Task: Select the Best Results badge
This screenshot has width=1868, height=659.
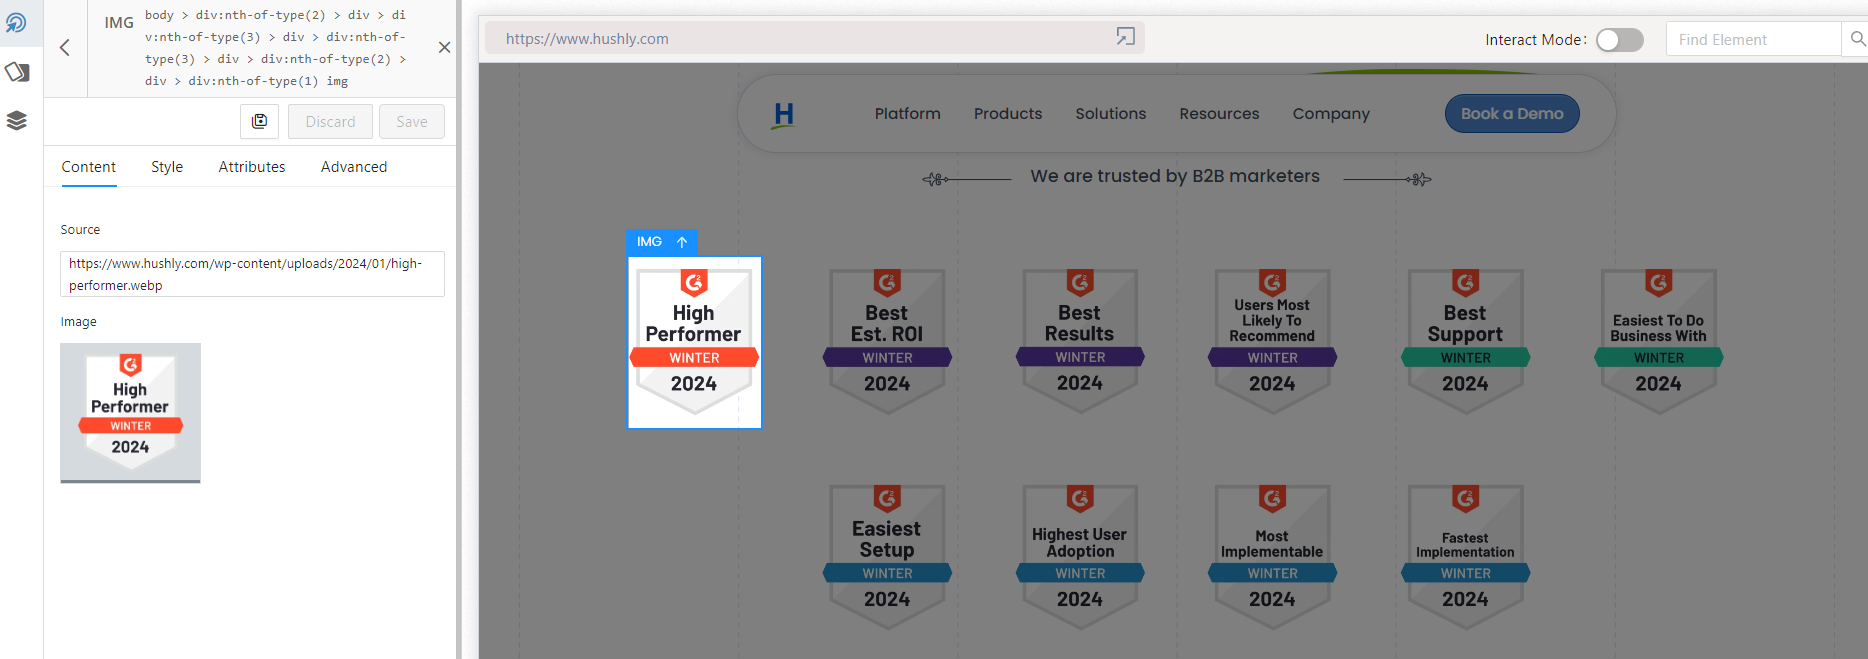Action: coord(1080,341)
